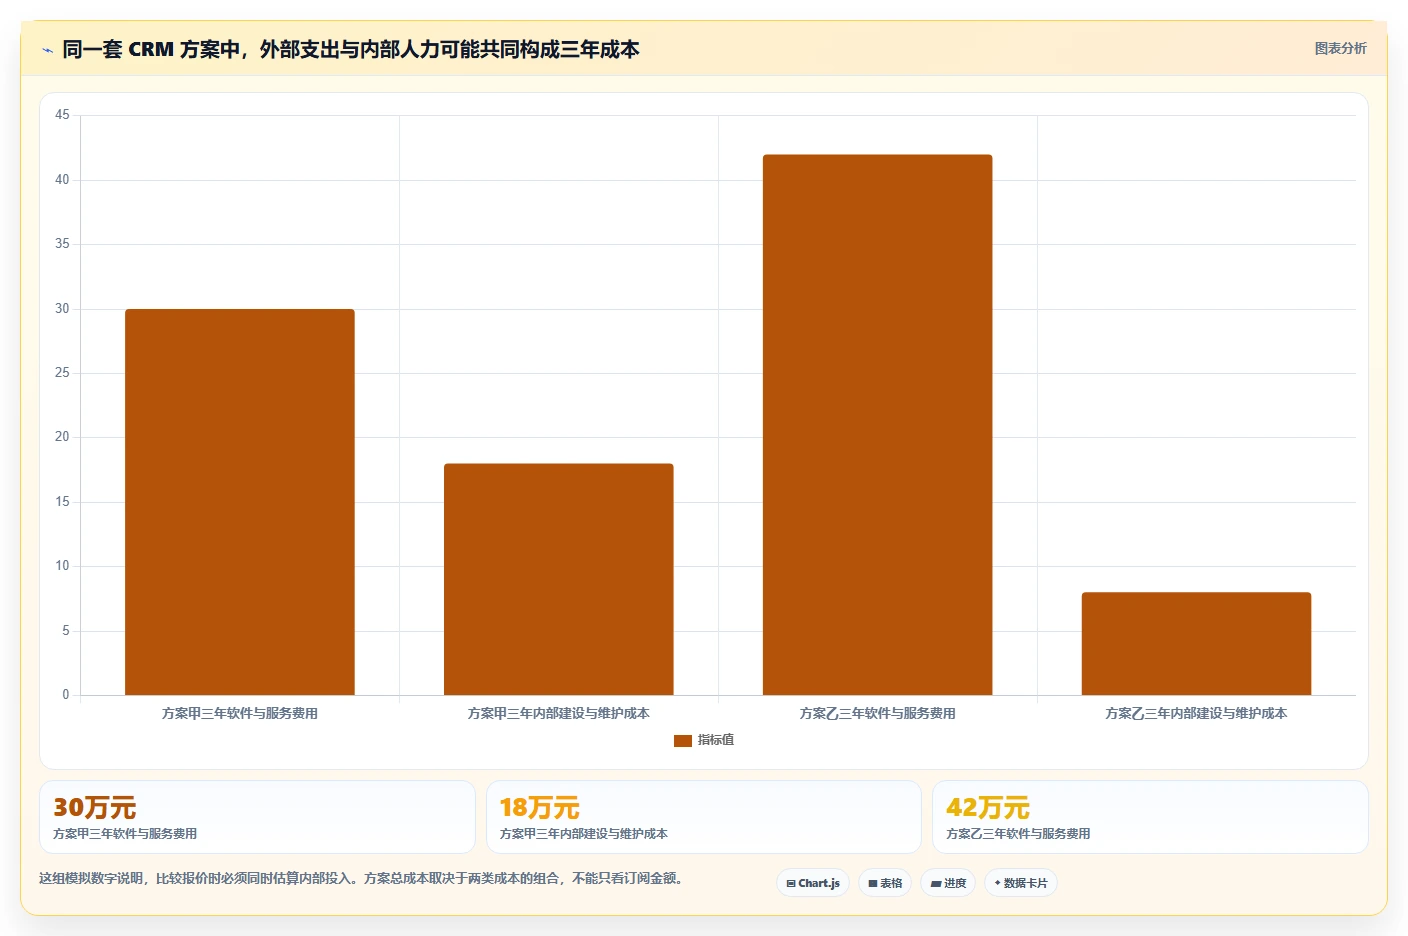Click the card caption under 18万元

coord(584,833)
